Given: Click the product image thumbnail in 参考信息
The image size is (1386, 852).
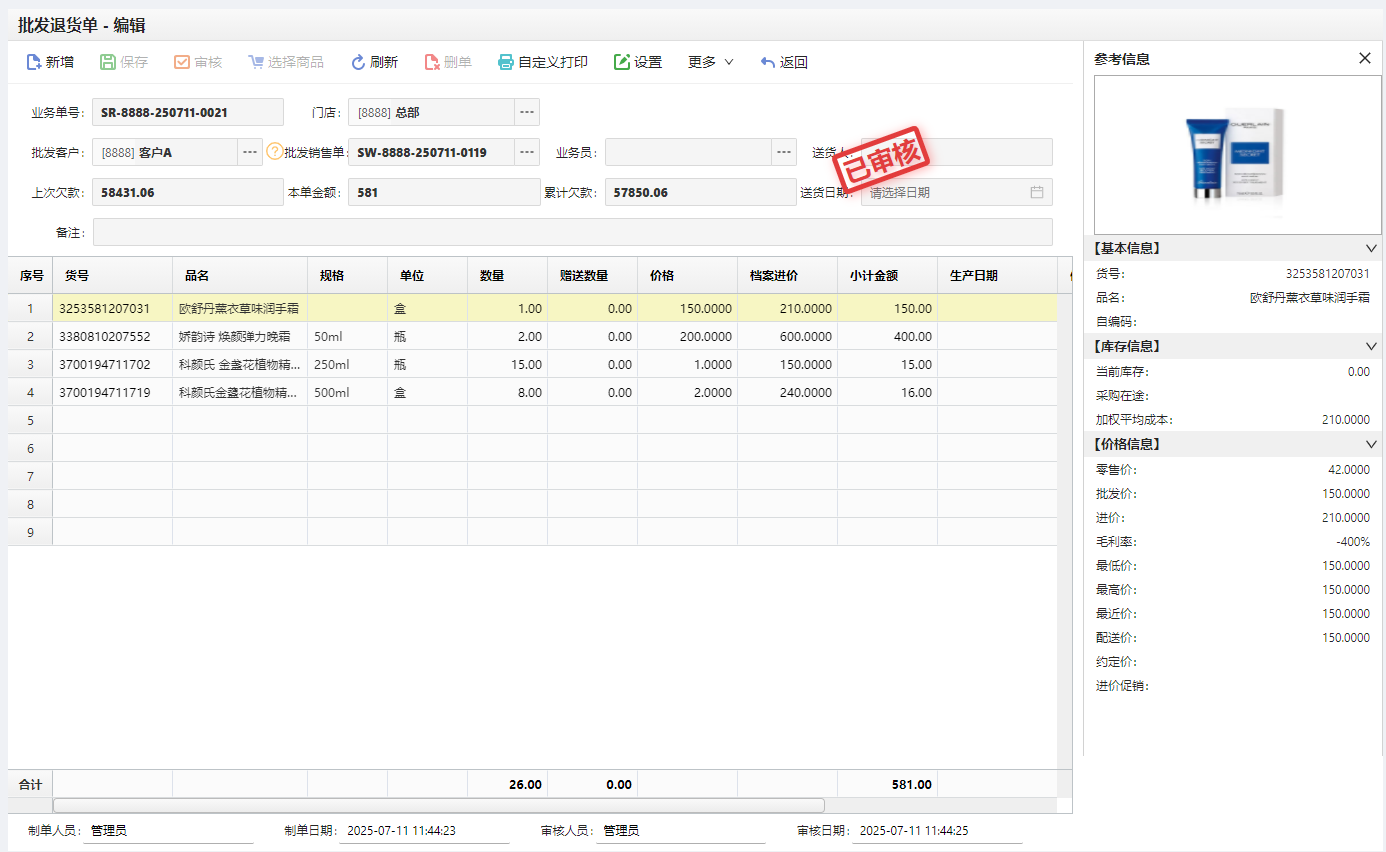Looking at the screenshot, I should [x=1238, y=155].
